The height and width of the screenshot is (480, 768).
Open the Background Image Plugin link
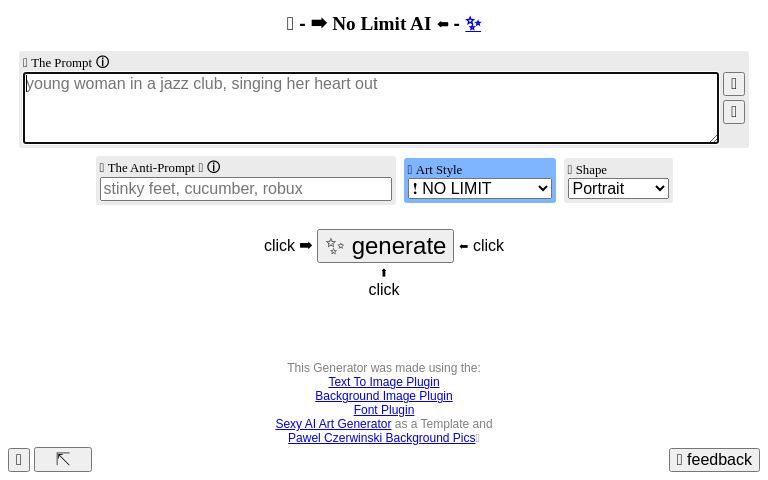(384, 396)
